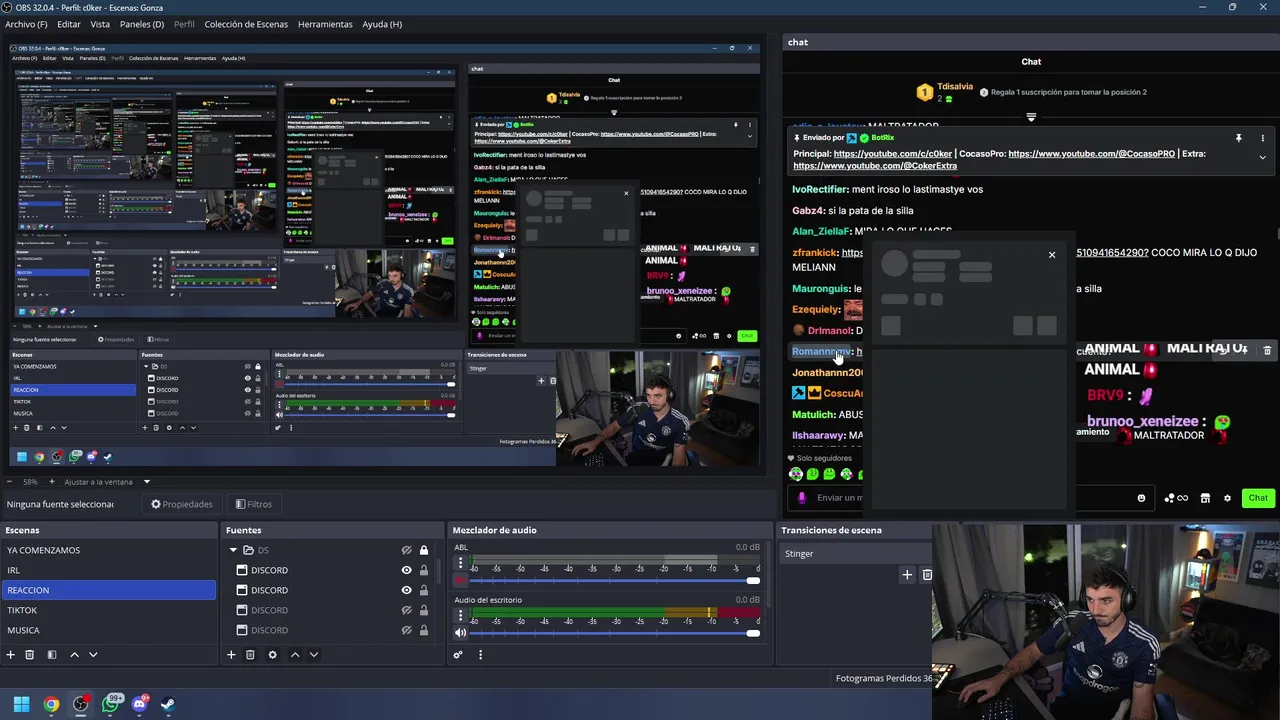Show the bottommost DISCORD source
Viewport: 1280px width, 720px height.
coord(406,630)
